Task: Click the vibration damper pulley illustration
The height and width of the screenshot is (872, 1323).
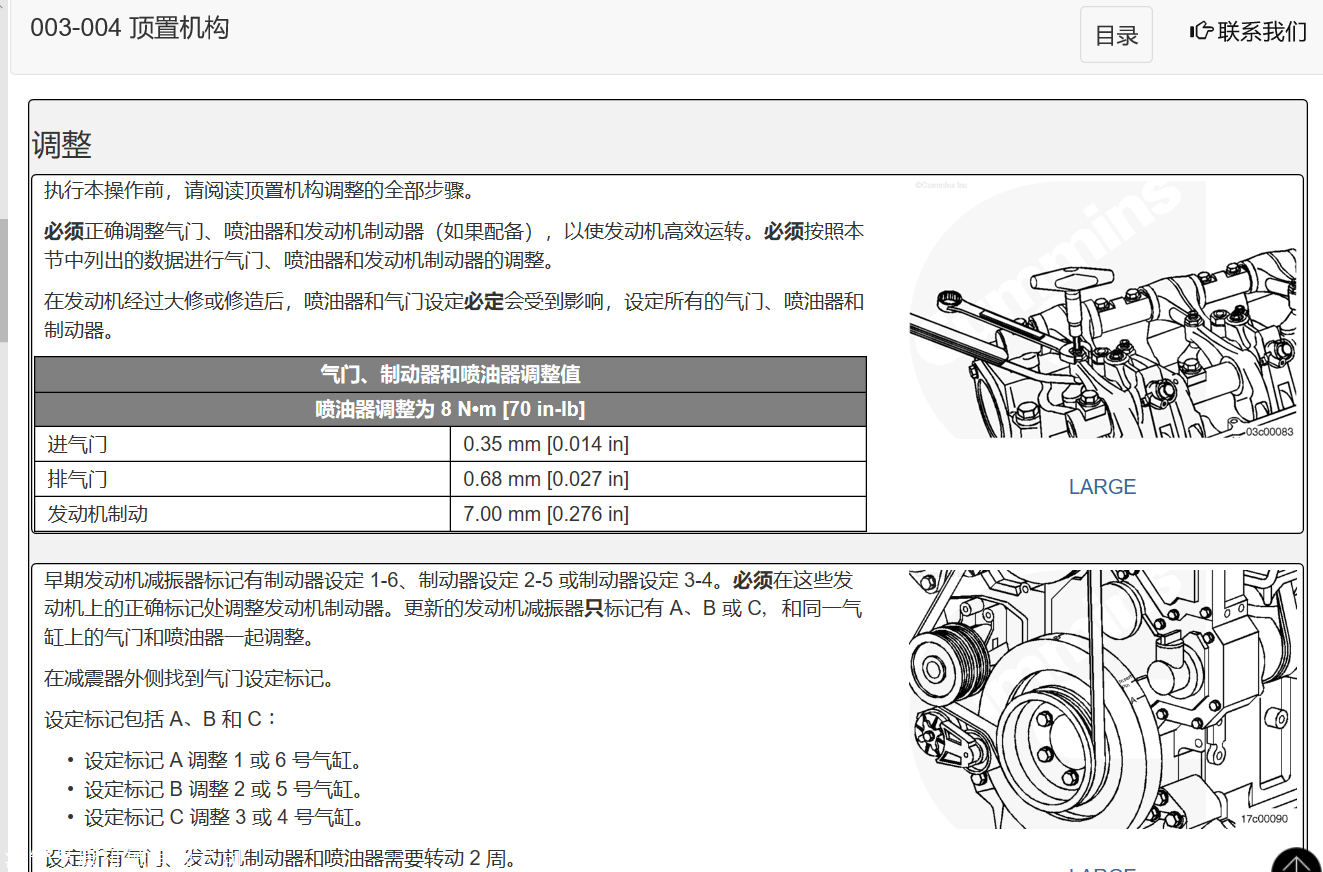Action: 1102,700
